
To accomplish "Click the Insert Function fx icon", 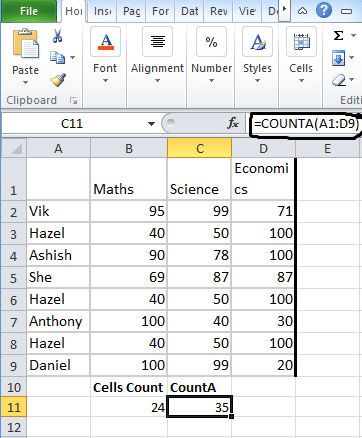I will pos(233,123).
